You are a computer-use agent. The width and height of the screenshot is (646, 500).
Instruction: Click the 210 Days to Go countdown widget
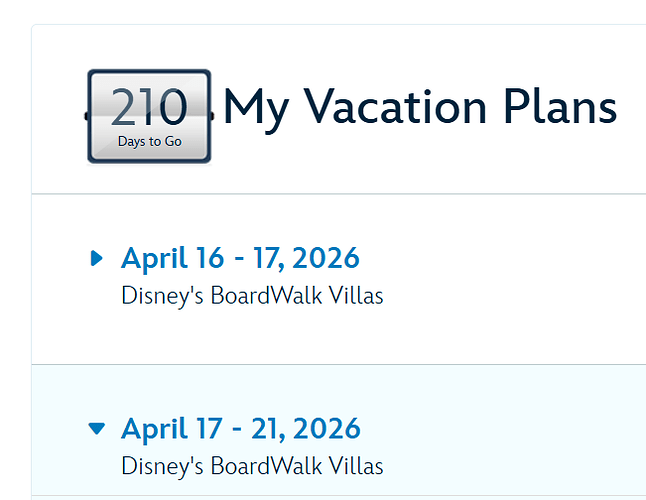click(149, 117)
